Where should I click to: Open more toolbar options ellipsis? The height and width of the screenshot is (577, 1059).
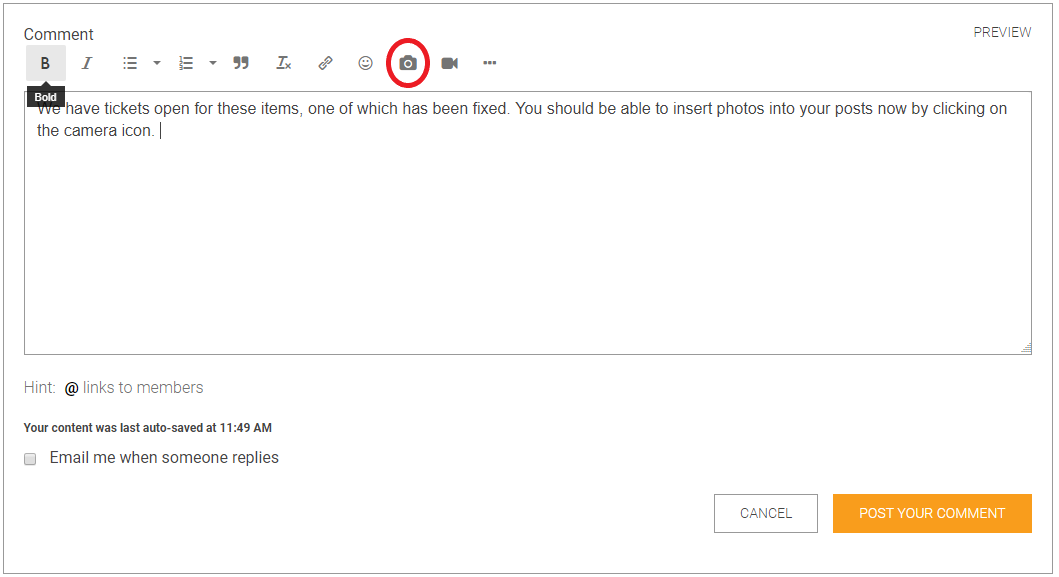pyautogui.click(x=490, y=63)
